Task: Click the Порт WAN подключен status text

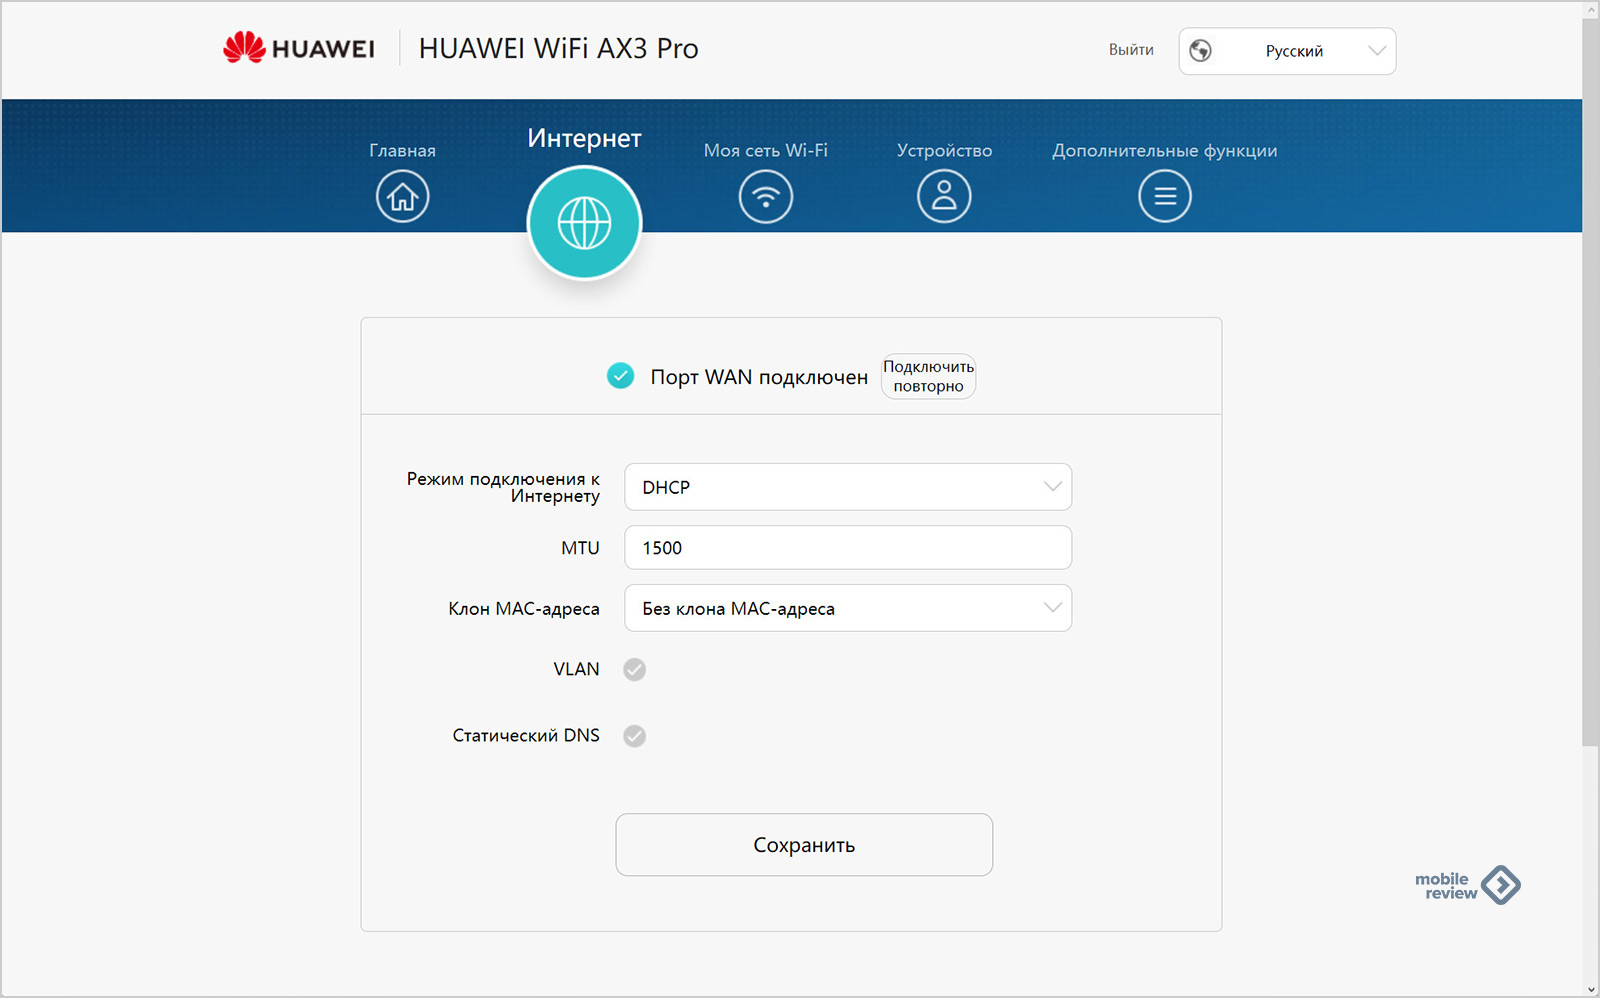Action: coord(759,377)
